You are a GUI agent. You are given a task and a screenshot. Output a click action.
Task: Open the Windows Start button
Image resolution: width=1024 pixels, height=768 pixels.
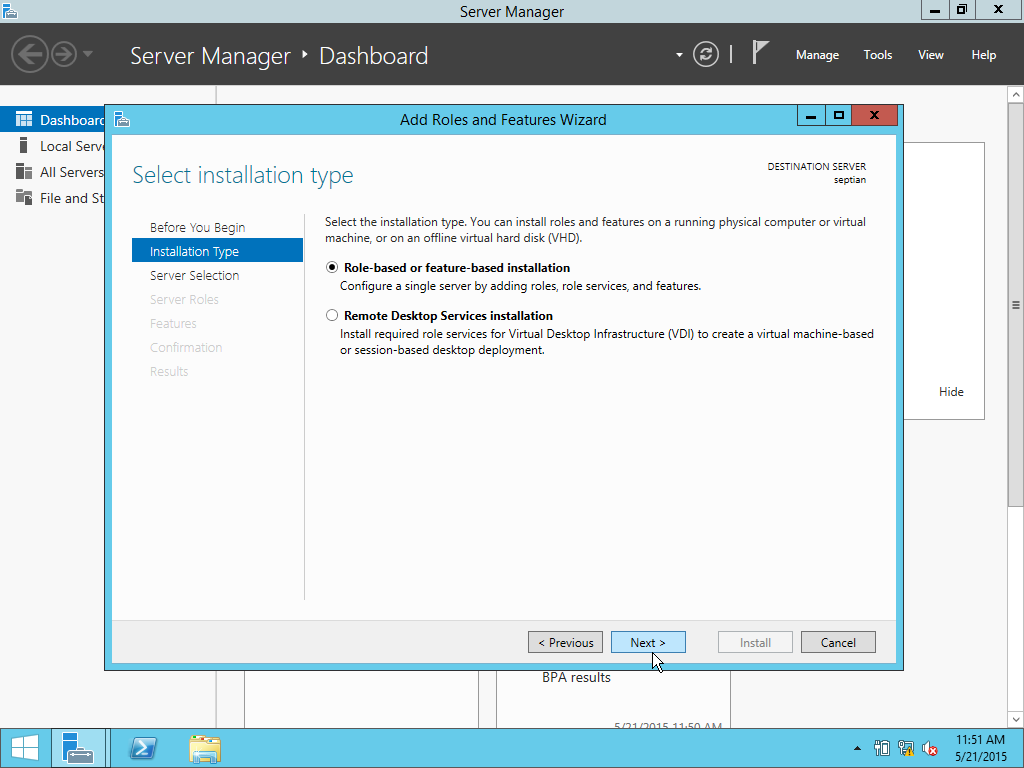coord(25,748)
